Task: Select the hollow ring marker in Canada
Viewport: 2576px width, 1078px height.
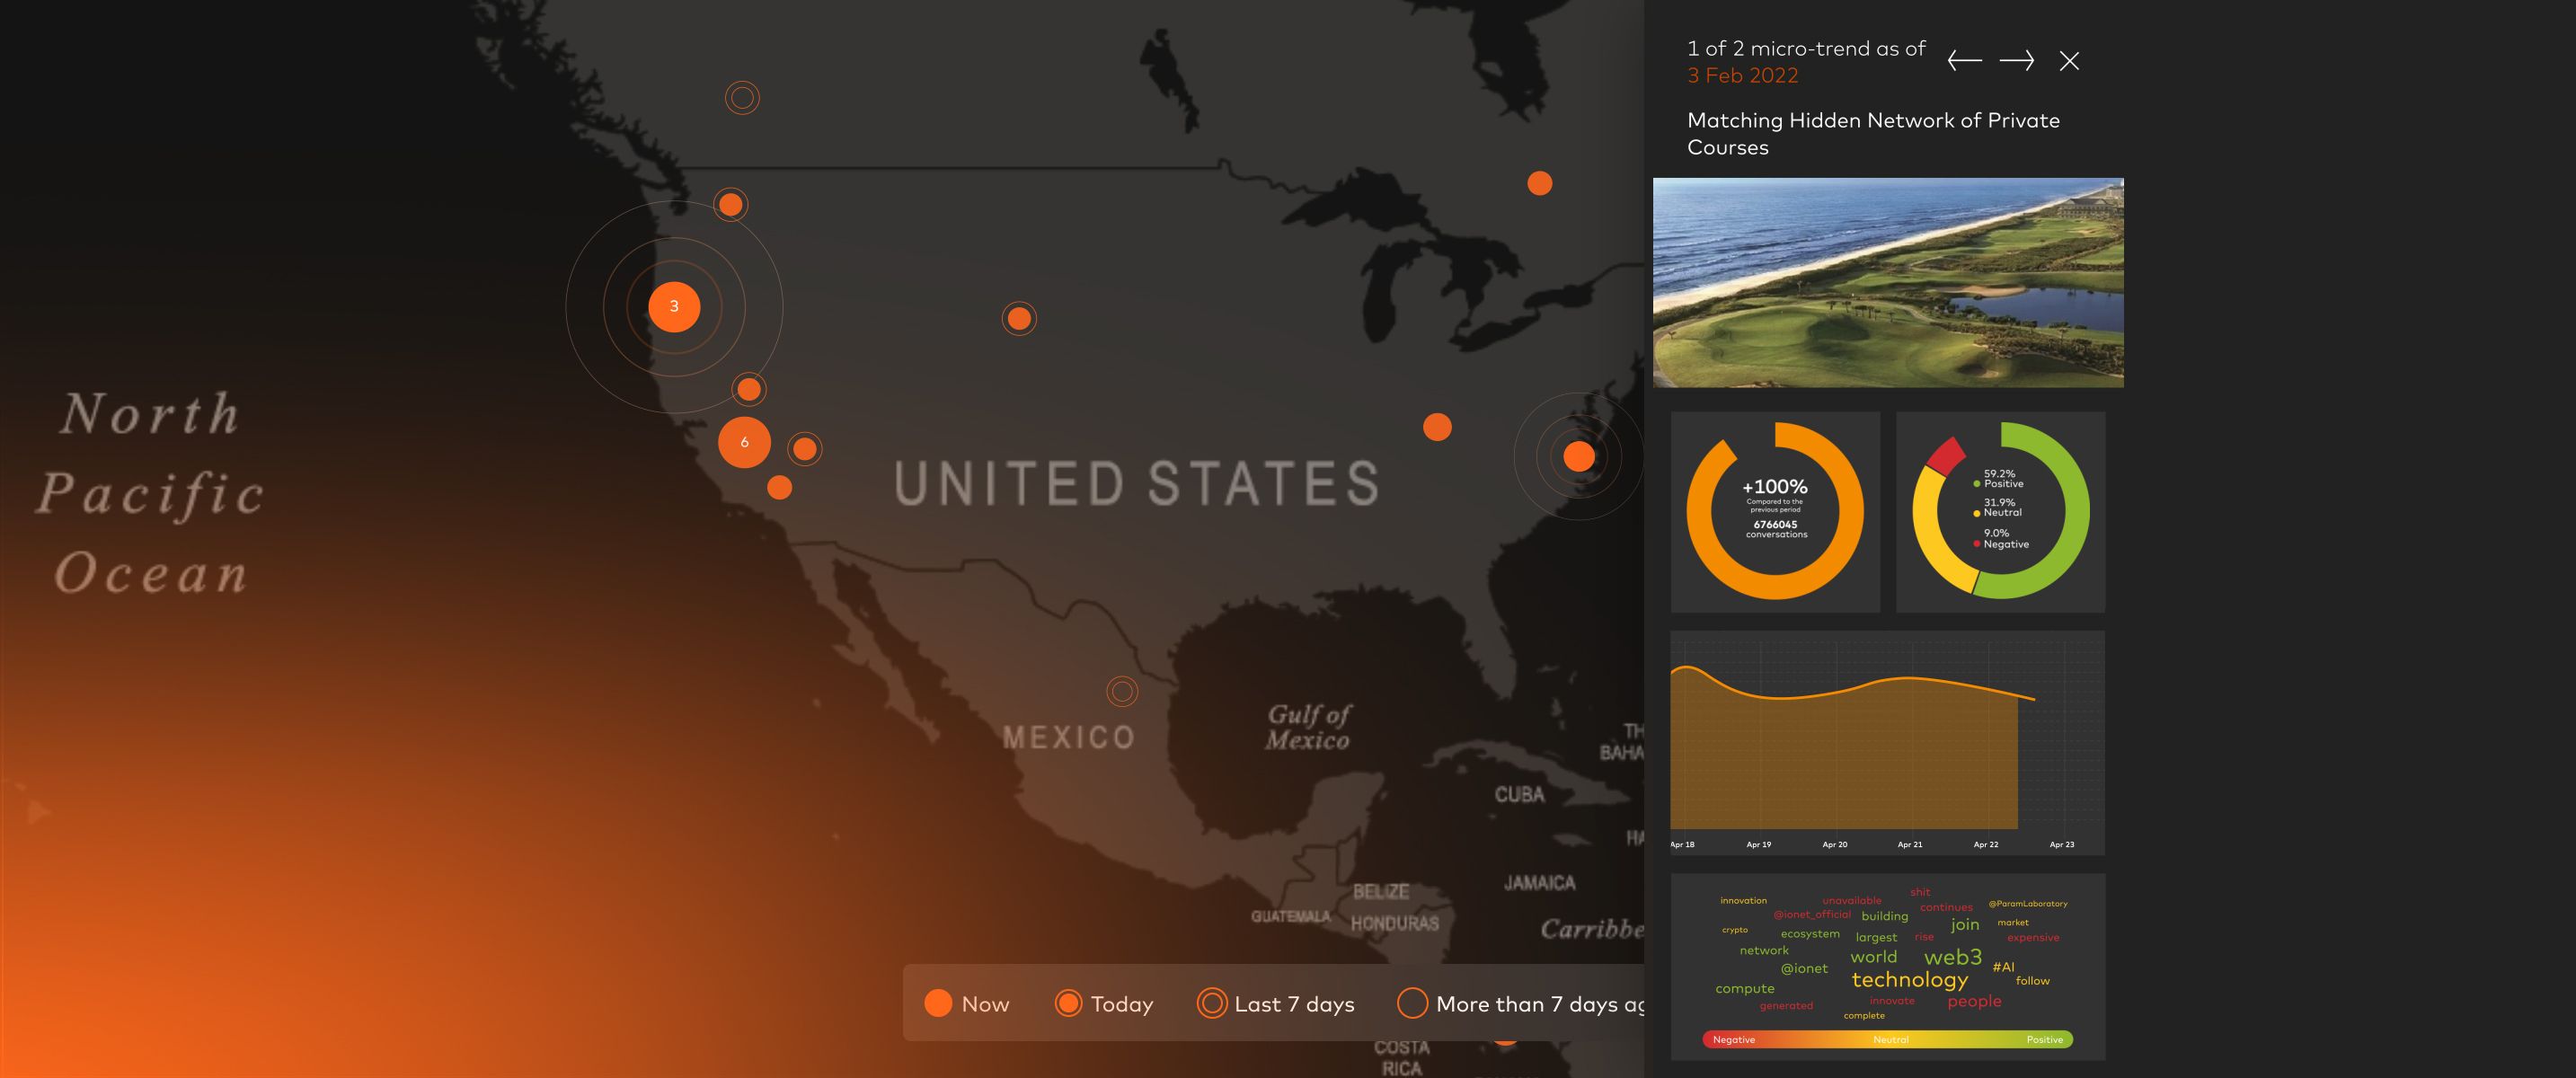Action: (742, 98)
